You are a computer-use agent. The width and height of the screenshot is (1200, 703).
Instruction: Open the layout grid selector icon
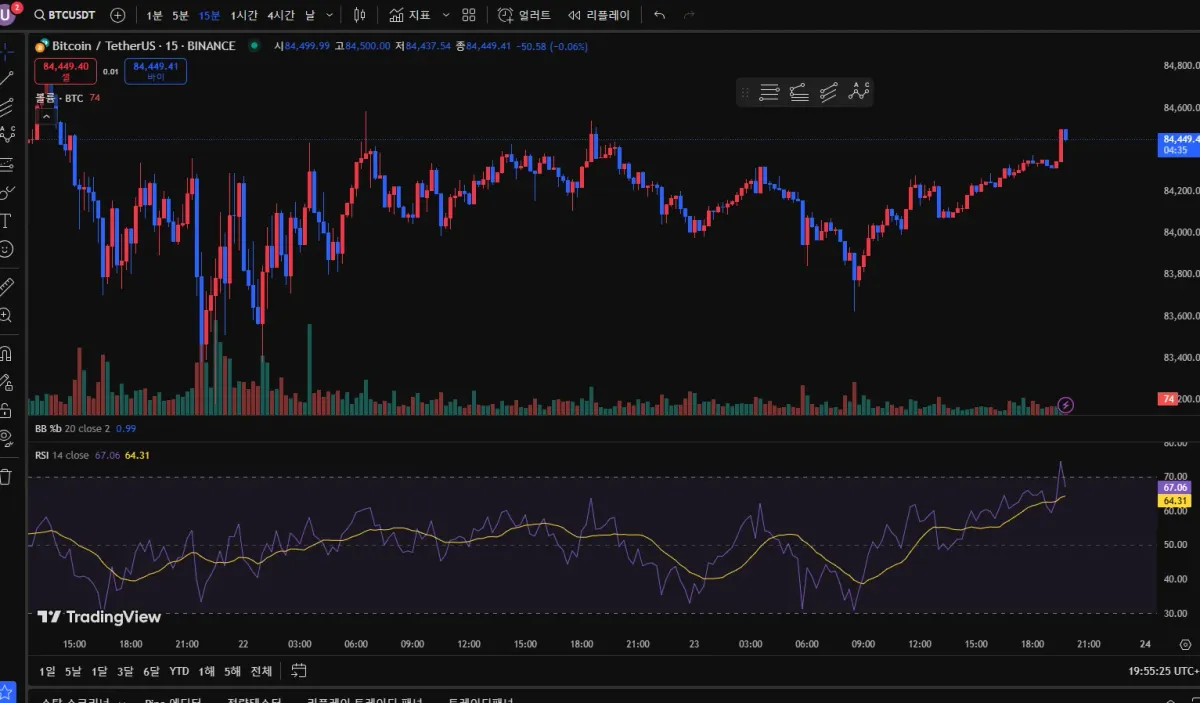pyautogui.click(x=468, y=15)
